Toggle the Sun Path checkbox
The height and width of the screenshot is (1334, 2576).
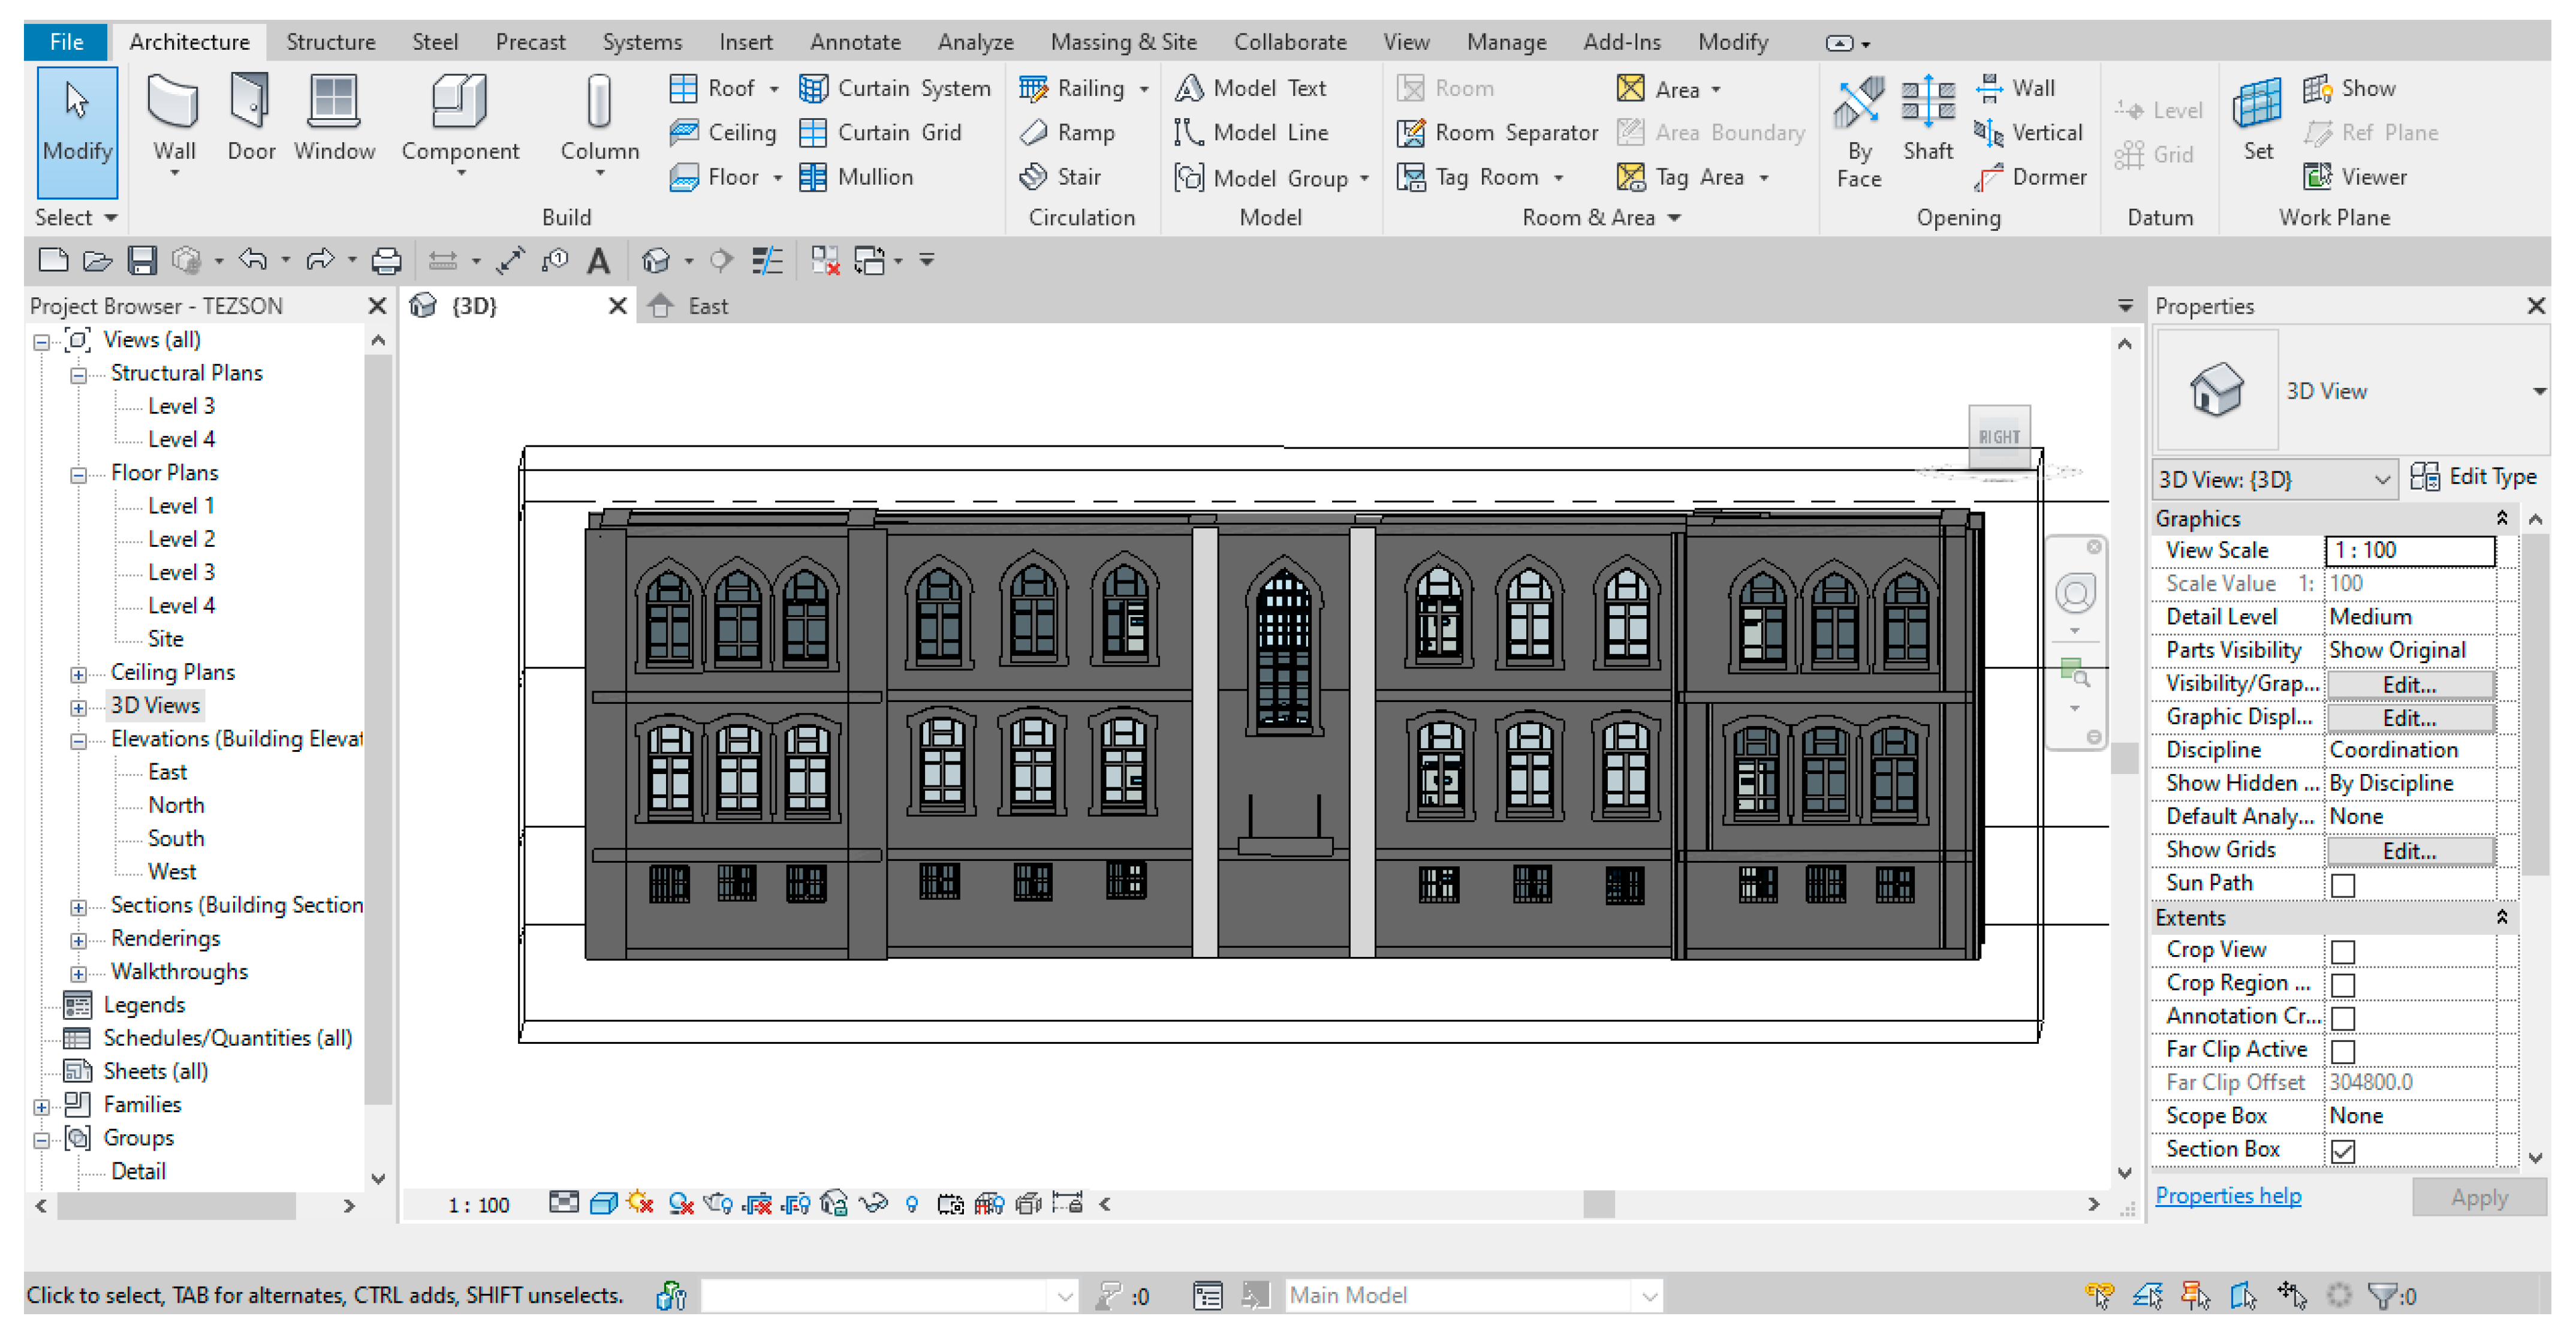(2342, 885)
